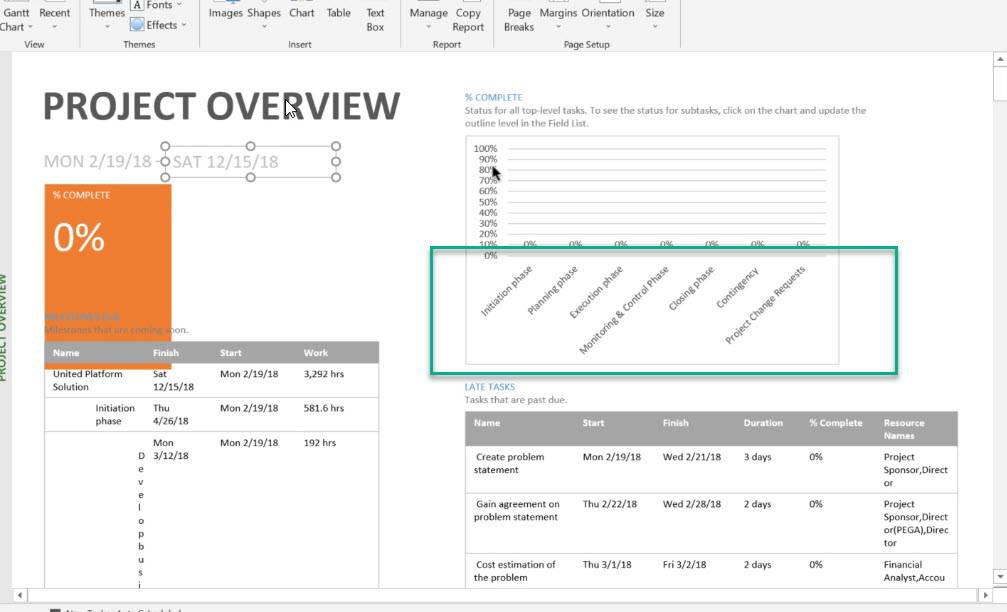The height and width of the screenshot is (612, 1007).
Task: Click the MON 2/19/18 start date text
Action: [98, 161]
